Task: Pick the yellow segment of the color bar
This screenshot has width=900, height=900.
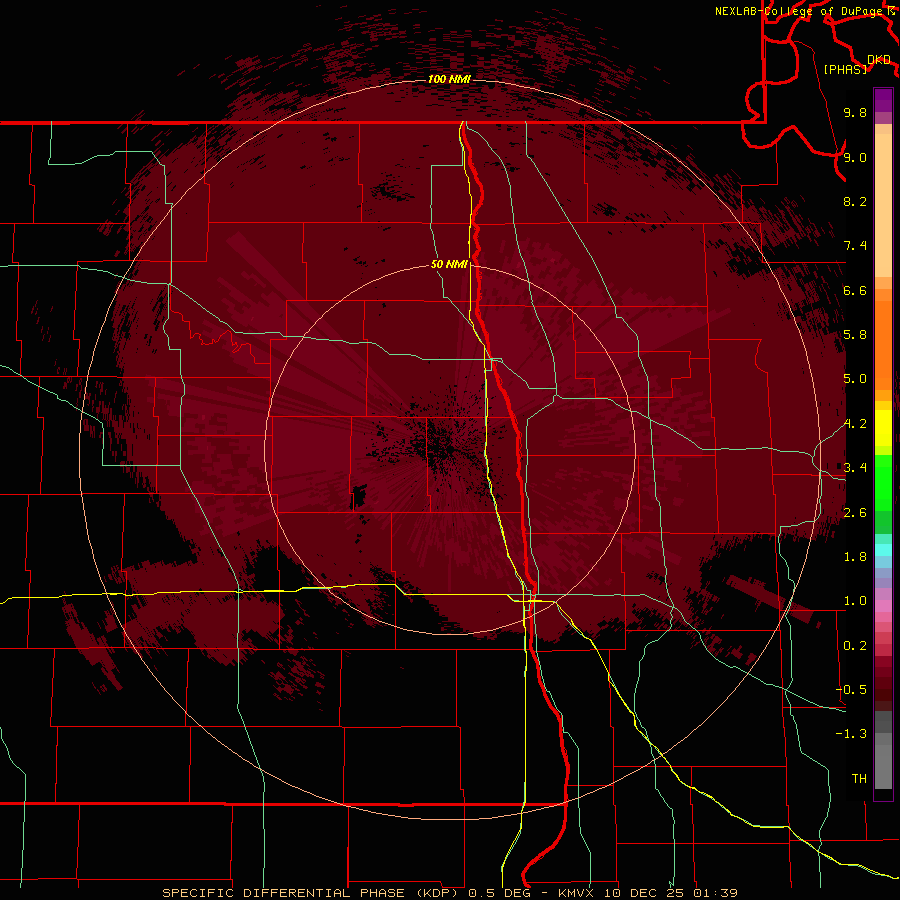Action: point(883,428)
